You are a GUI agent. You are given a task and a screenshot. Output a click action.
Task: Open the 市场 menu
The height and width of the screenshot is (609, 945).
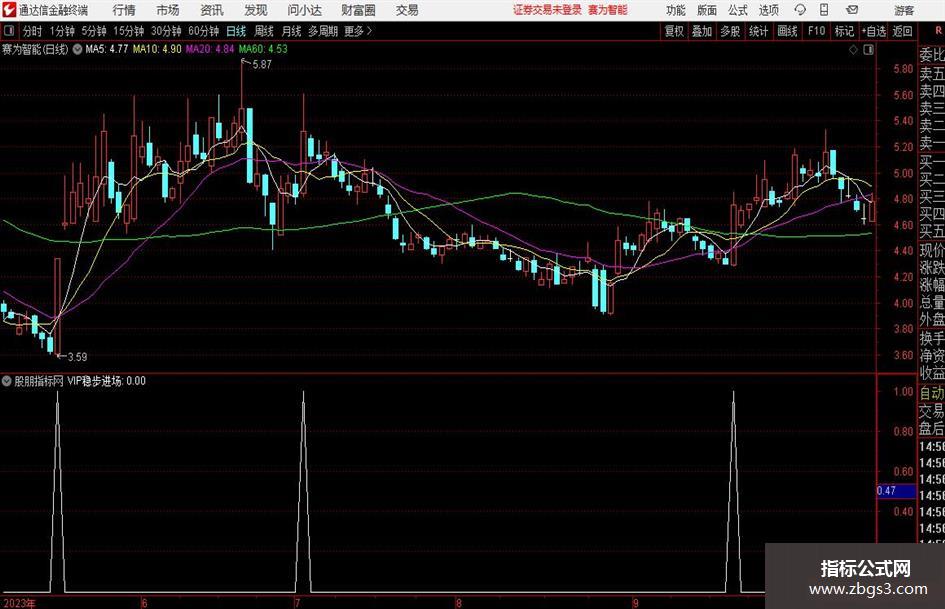click(168, 10)
